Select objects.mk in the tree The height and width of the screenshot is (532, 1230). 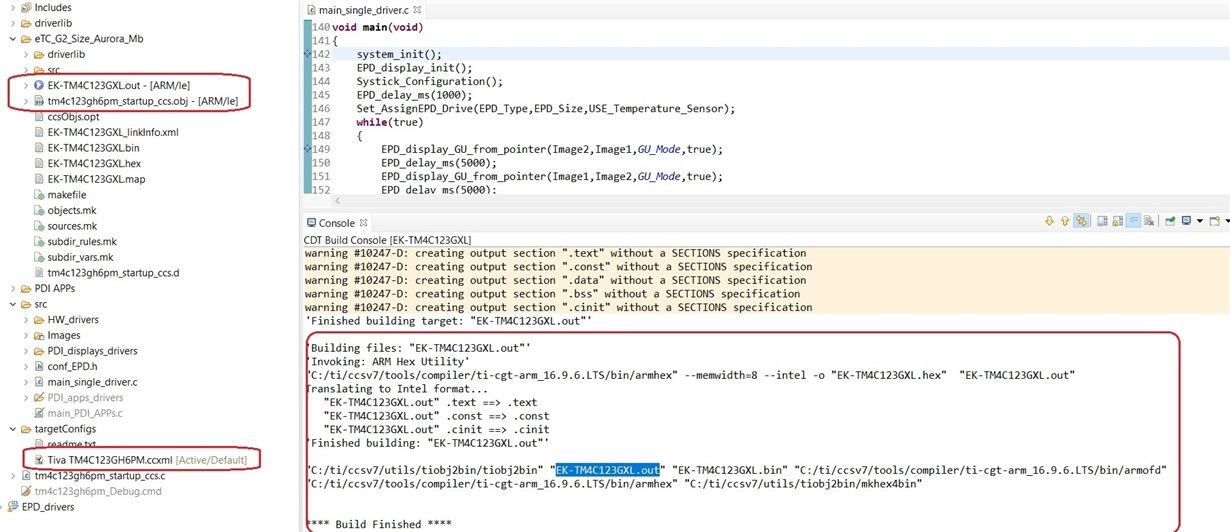[x=72, y=210]
